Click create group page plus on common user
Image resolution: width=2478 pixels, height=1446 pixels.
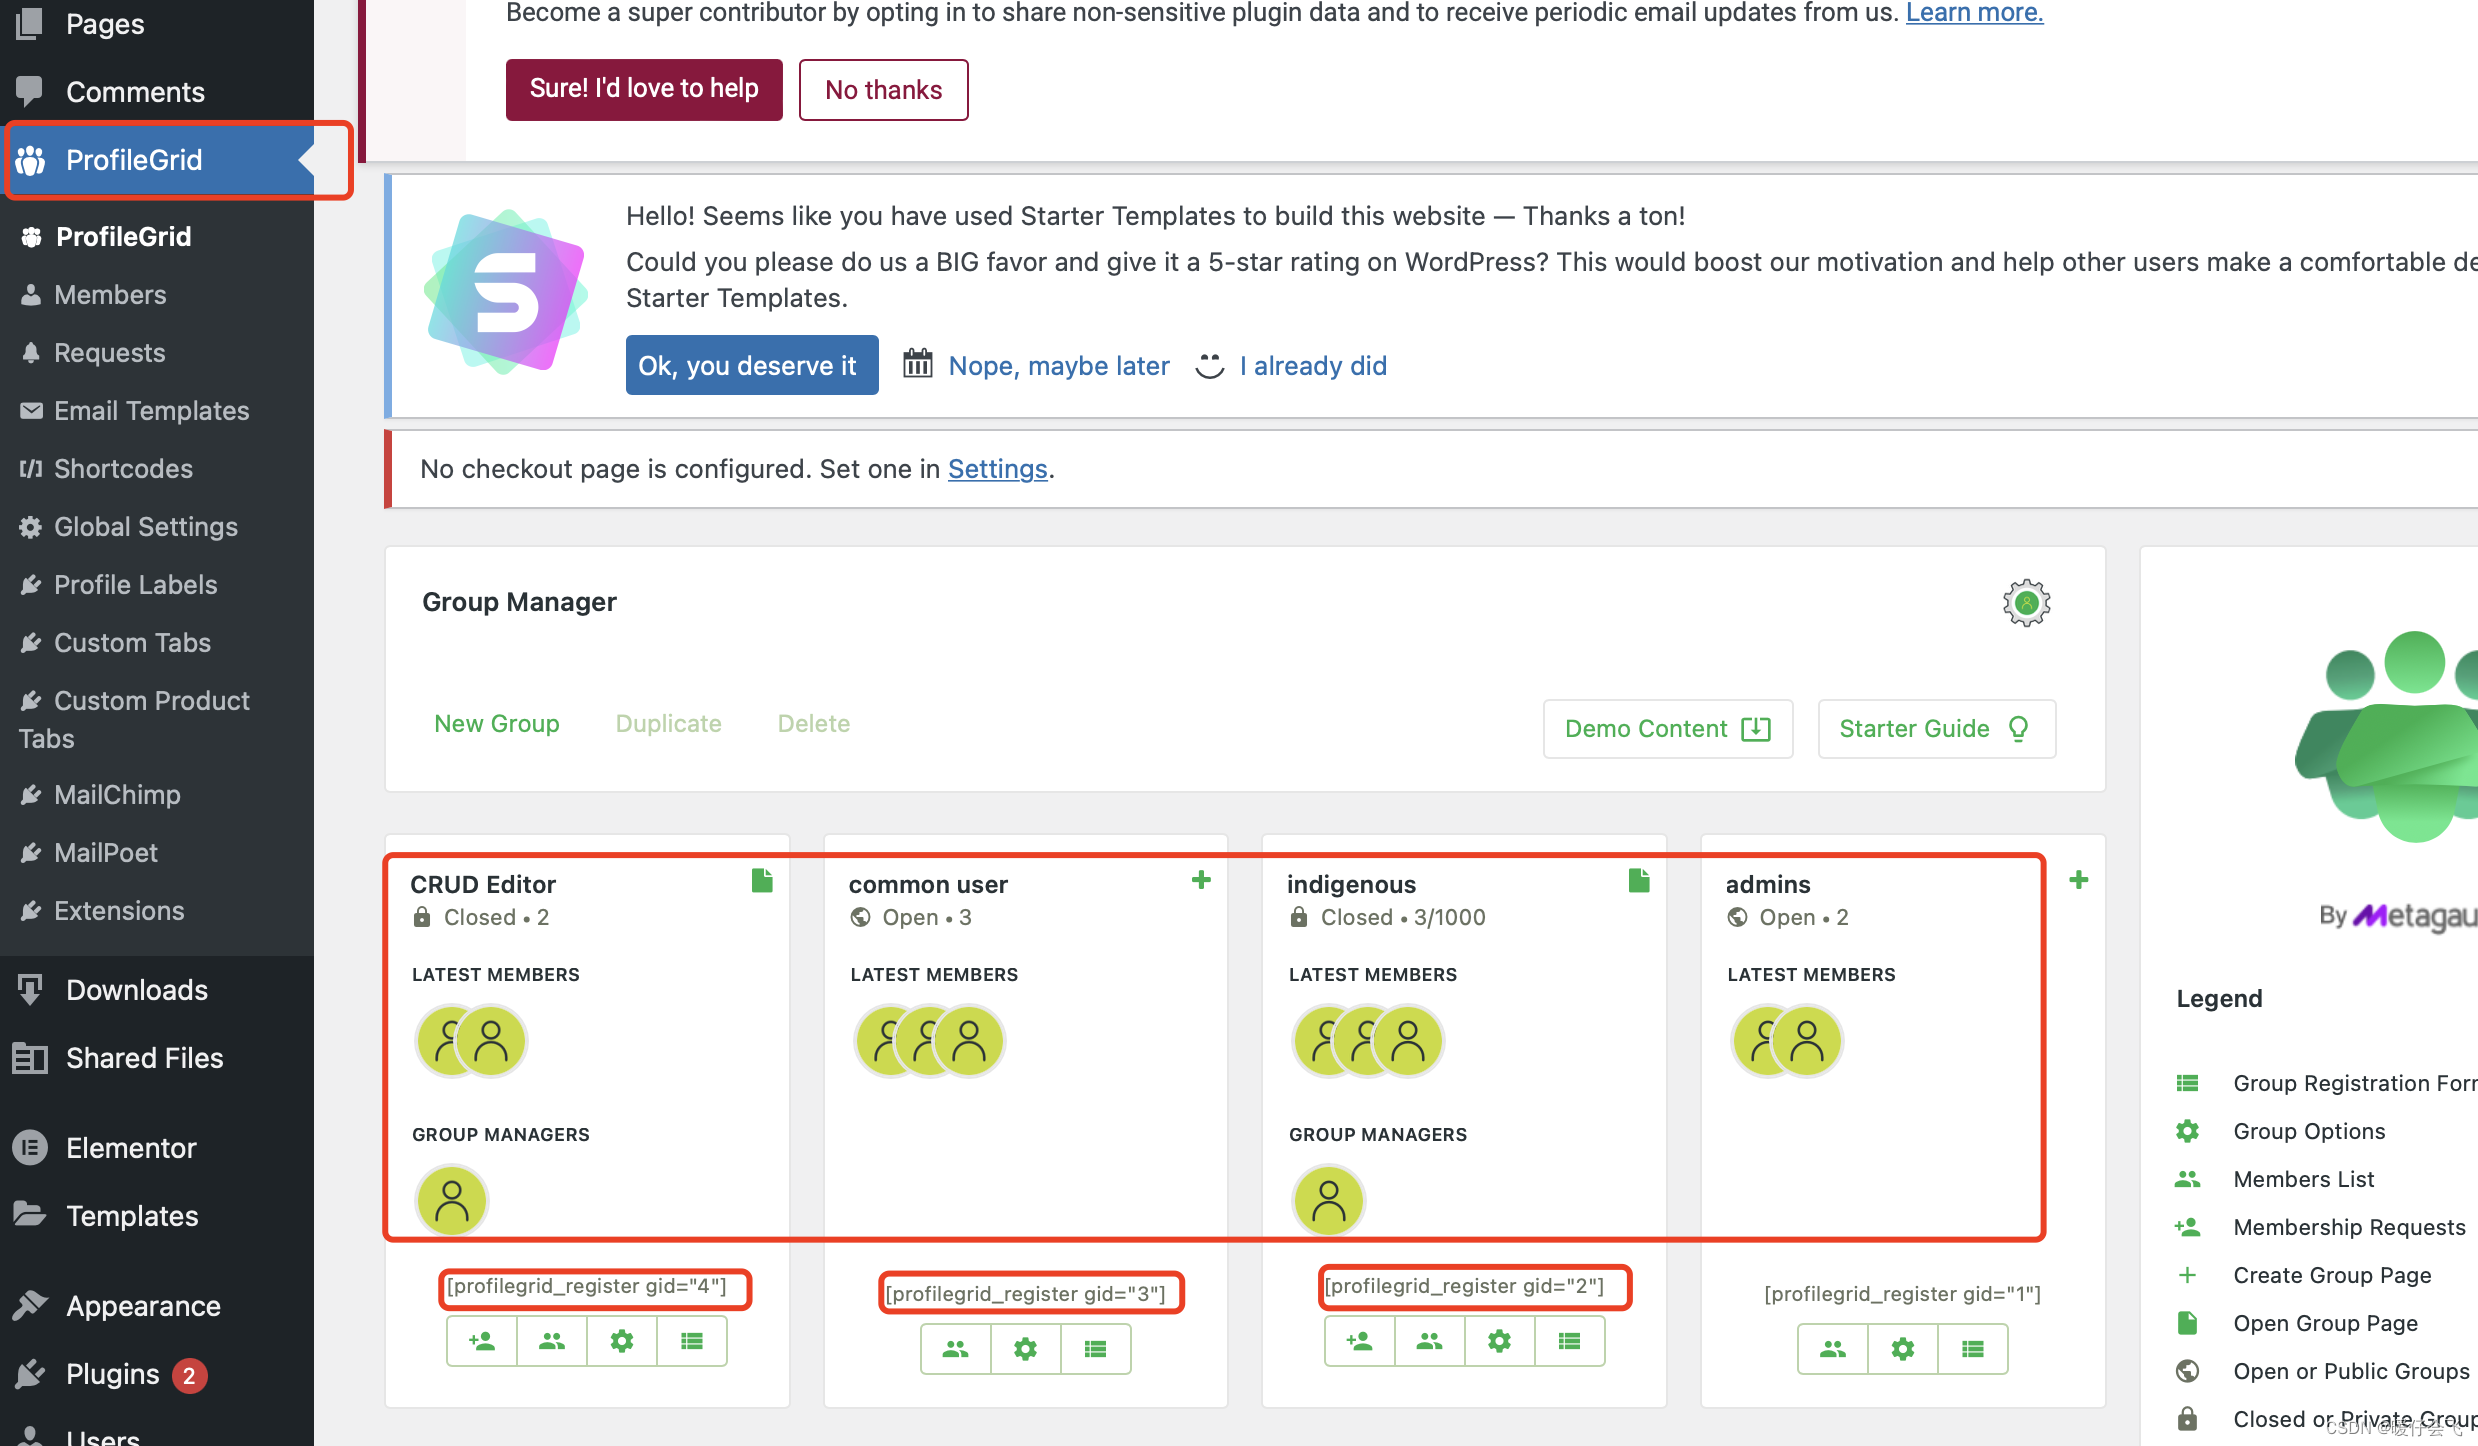(1201, 880)
